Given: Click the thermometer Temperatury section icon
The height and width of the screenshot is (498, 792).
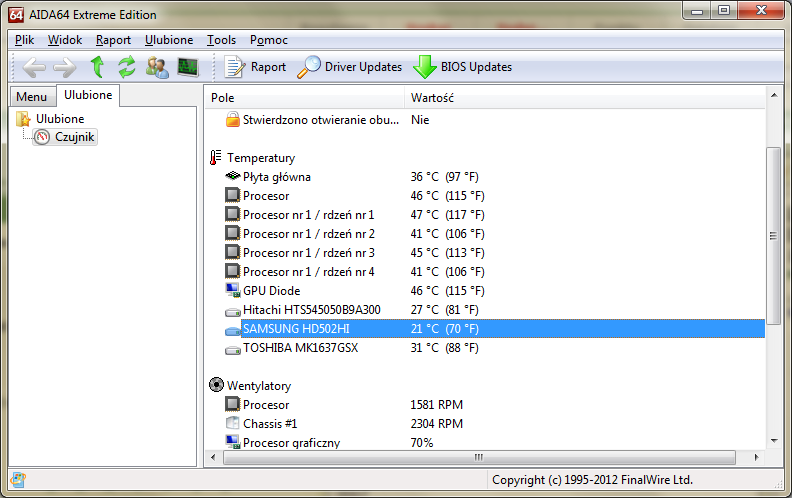Looking at the screenshot, I should (x=216, y=158).
